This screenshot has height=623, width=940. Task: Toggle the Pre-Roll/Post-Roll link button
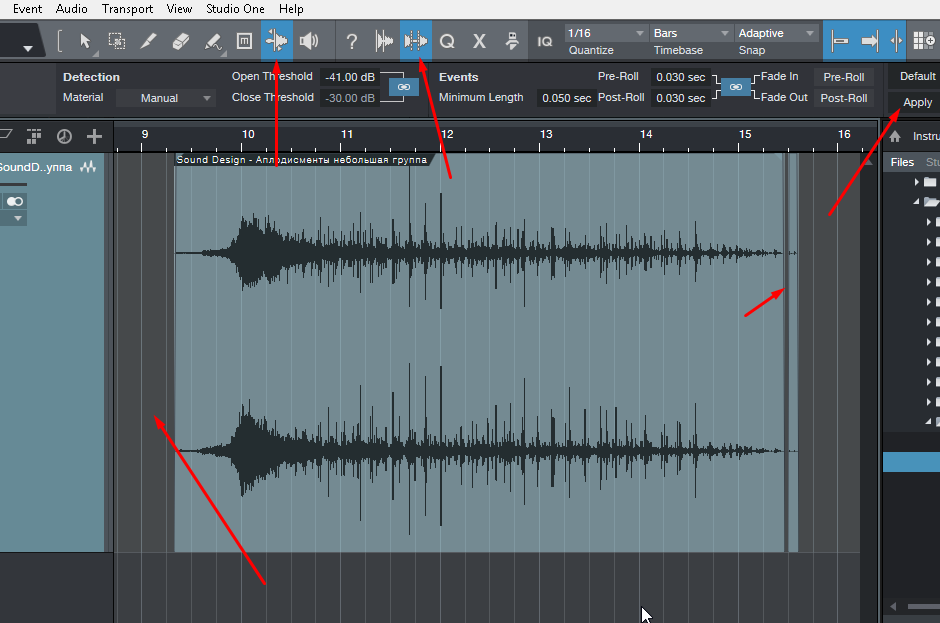[x=736, y=87]
